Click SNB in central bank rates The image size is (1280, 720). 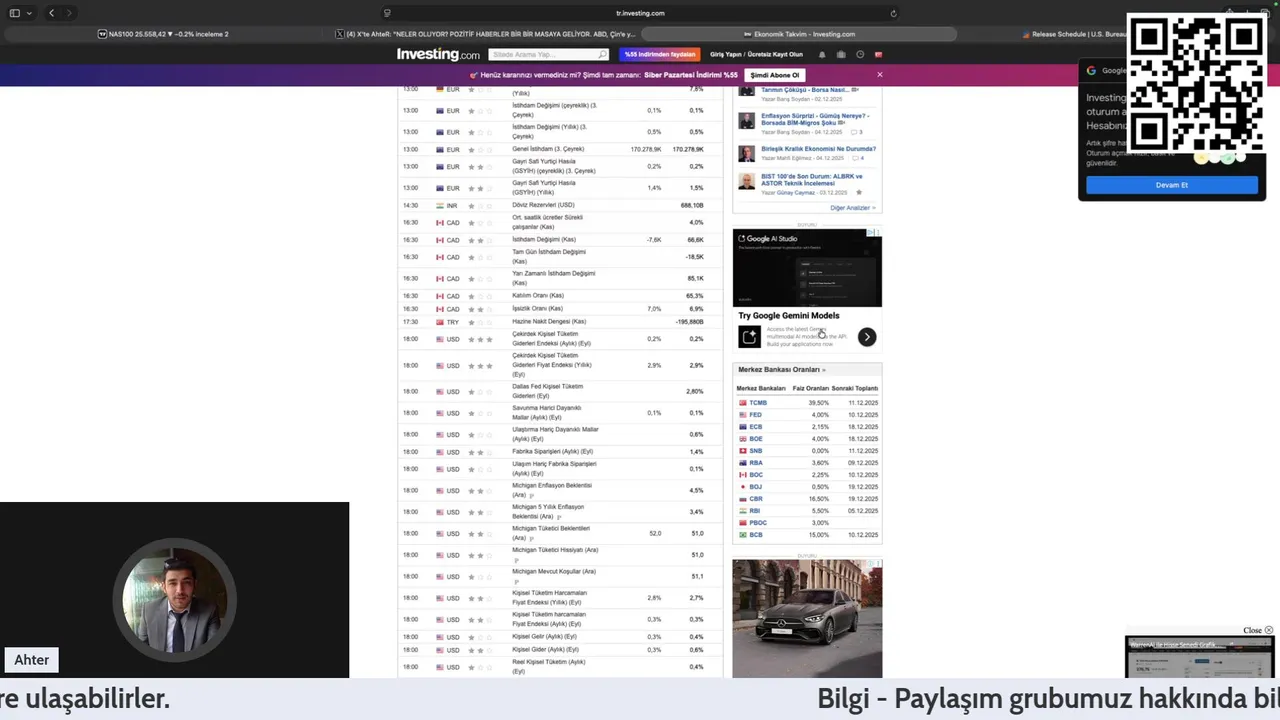(x=755, y=451)
